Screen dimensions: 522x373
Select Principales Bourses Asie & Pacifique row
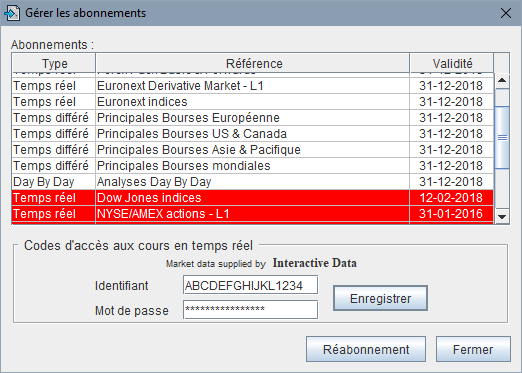pos(253,150)
